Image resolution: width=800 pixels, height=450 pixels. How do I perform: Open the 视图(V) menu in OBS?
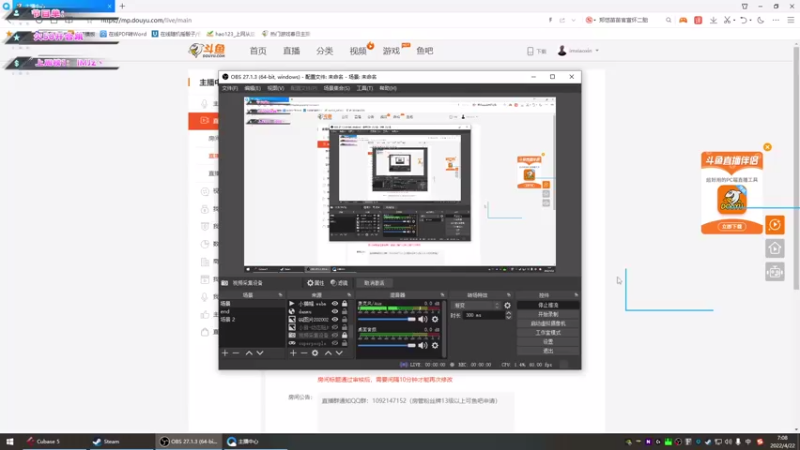pyautogui.click(x=276, y=88)
